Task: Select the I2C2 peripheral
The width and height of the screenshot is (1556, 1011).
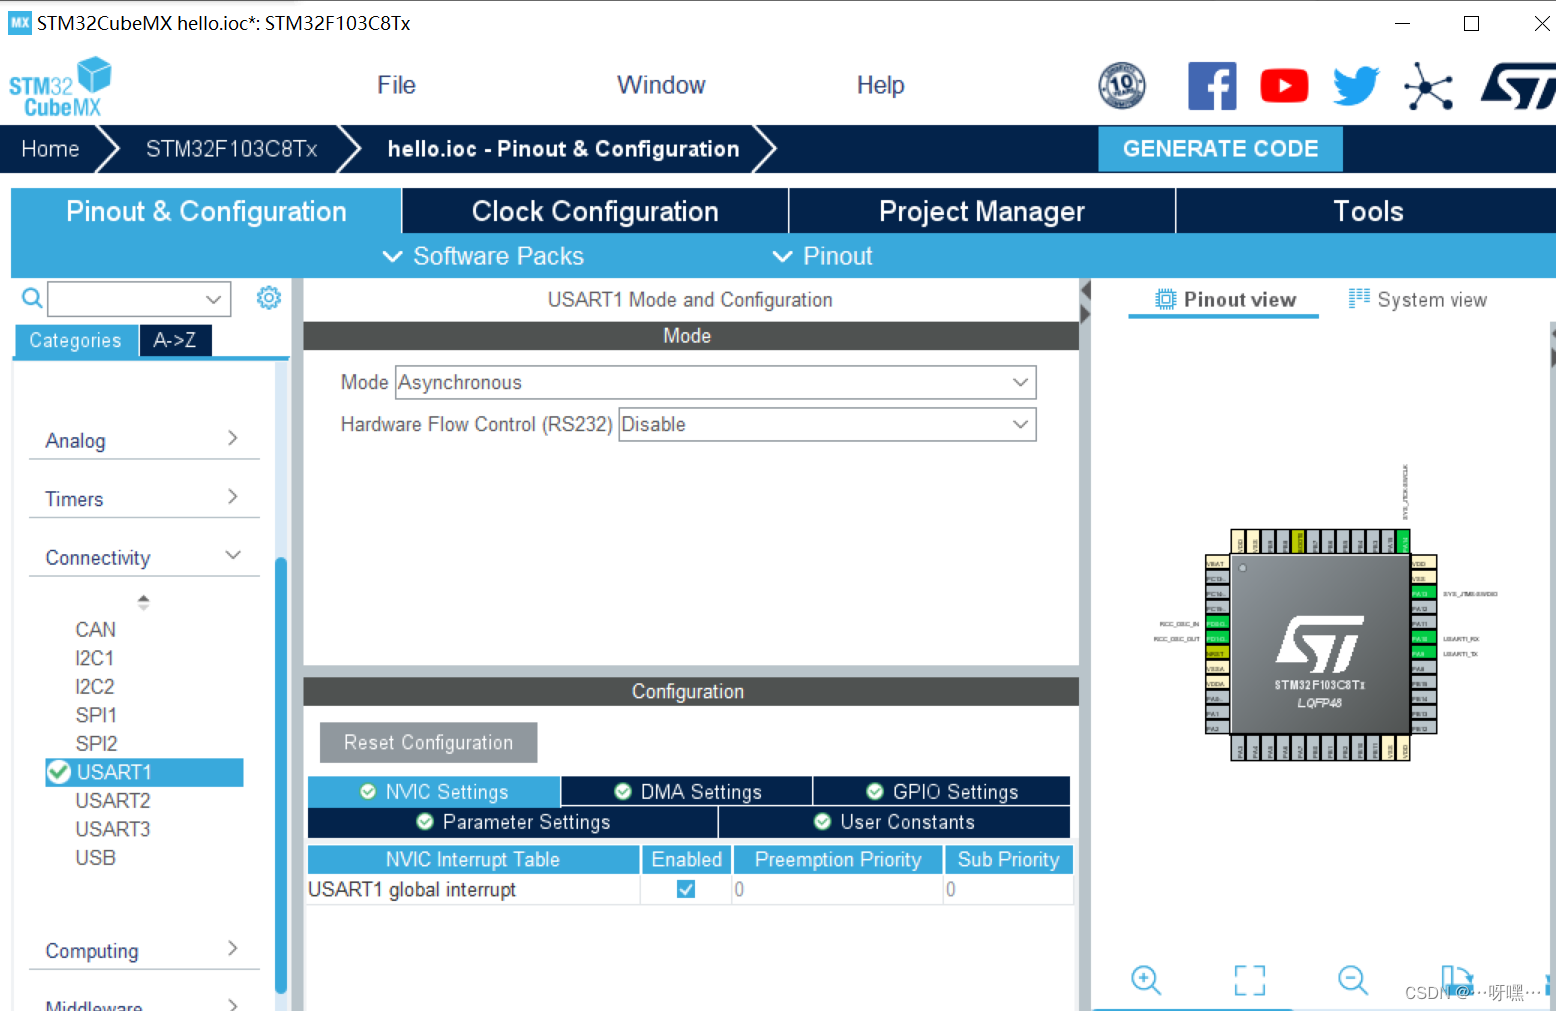Action: tap(95, 686)
